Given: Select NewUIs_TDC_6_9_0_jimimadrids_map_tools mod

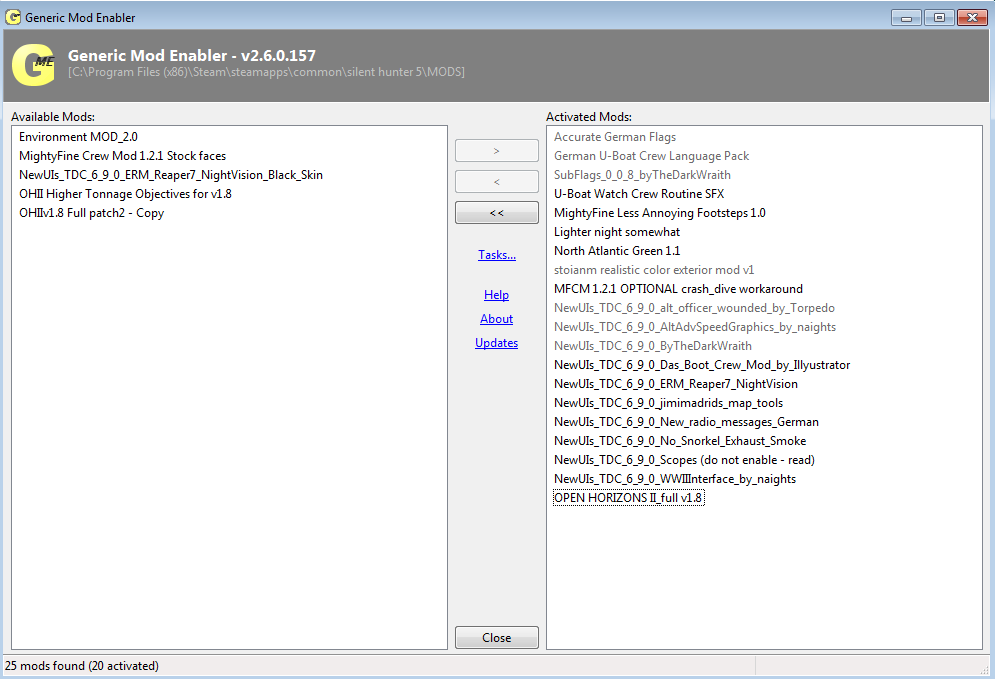Looking at the screenshot, I should [x=668, y=404].
